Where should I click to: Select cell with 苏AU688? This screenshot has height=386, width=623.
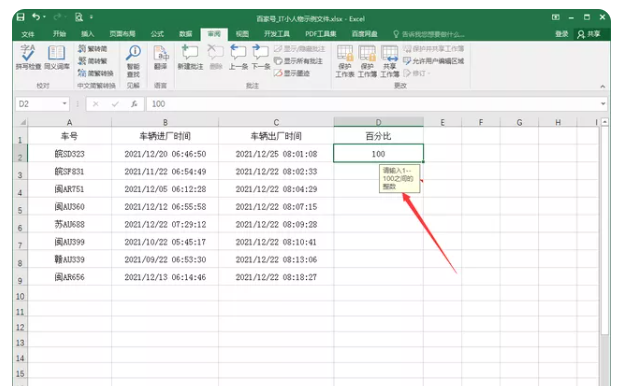click(x=70, y=224)
